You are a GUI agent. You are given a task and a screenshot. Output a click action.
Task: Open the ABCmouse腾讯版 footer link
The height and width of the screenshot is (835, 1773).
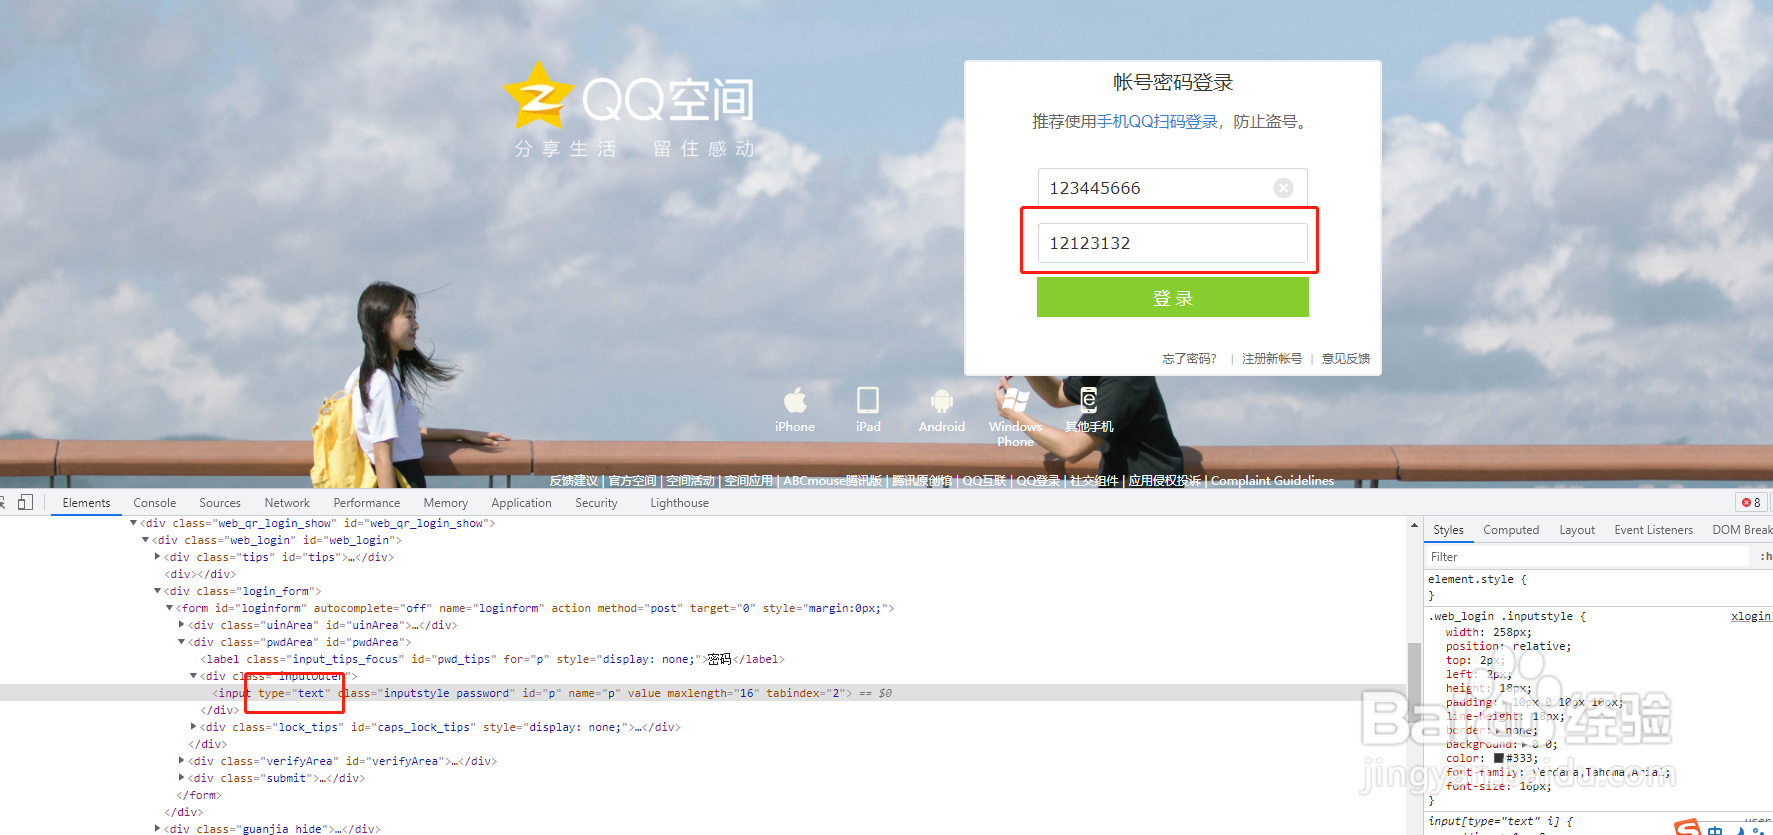click(x=832, y=481)
